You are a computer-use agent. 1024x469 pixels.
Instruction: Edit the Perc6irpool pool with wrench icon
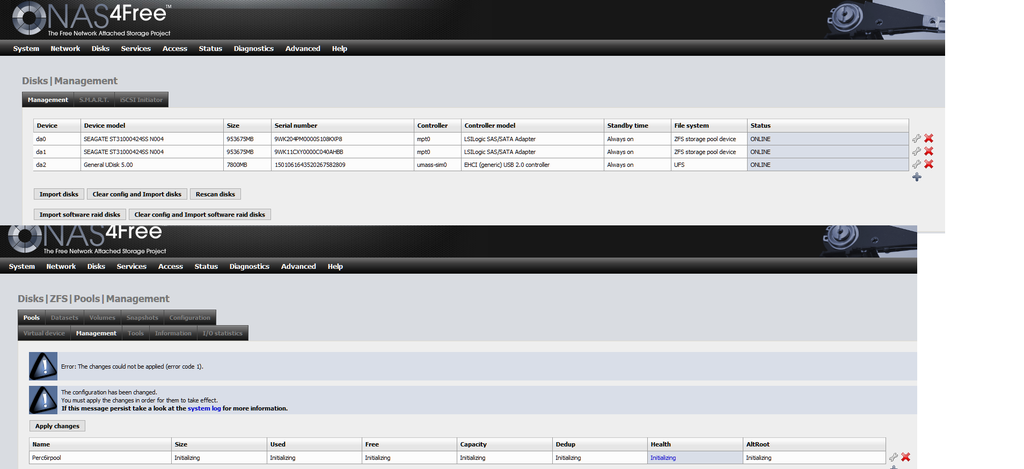click(x=893, y=457)
